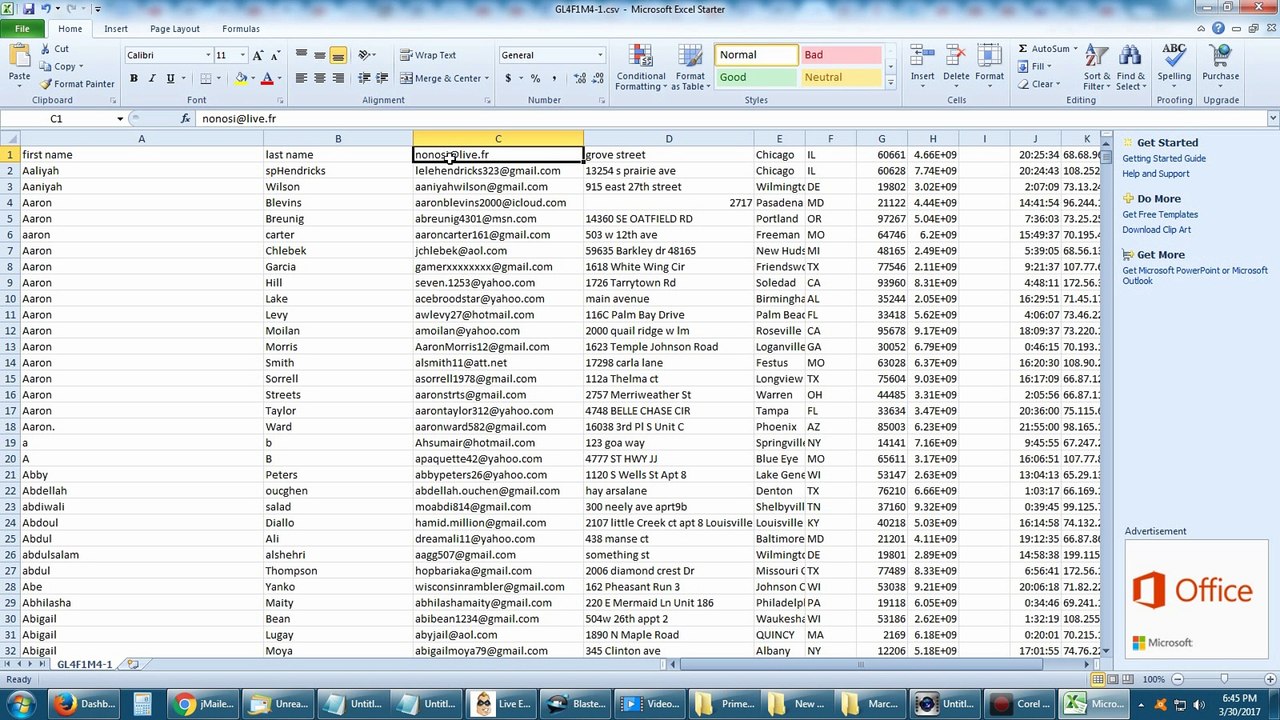1280x720 pixels.
Task: Toggle Wrap Text
Action: pyautogui.click(x=428, y=55)
